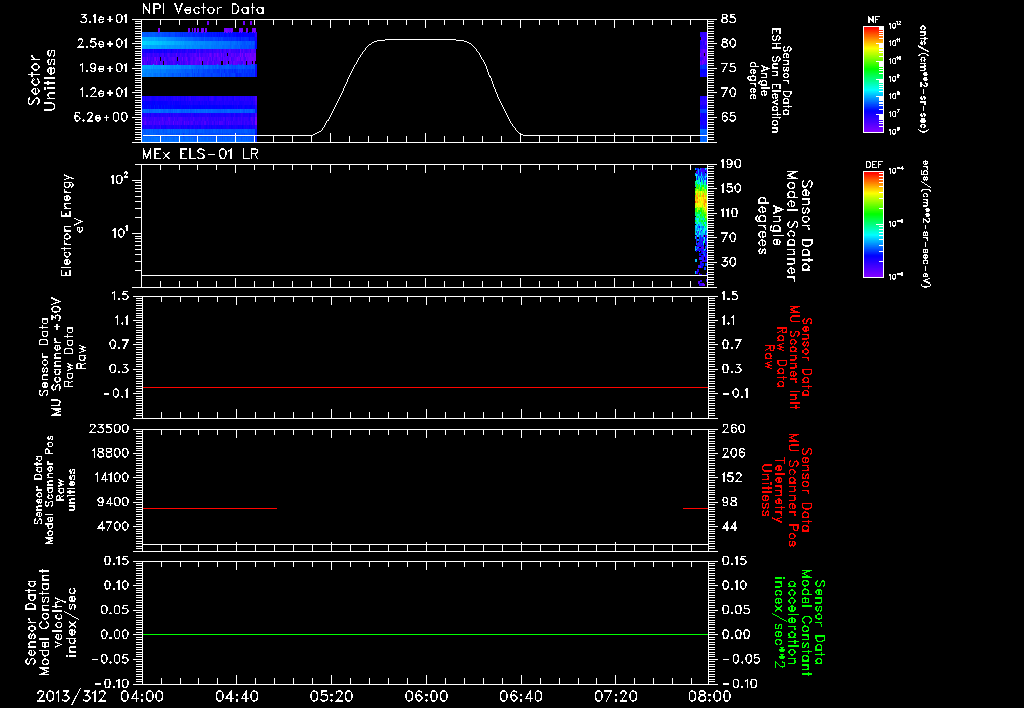The height and width of the screenshot is (708, 1024).
Task: Click the 'ESH Sun Elevation Angle' axis label
Action: (771, 80)
